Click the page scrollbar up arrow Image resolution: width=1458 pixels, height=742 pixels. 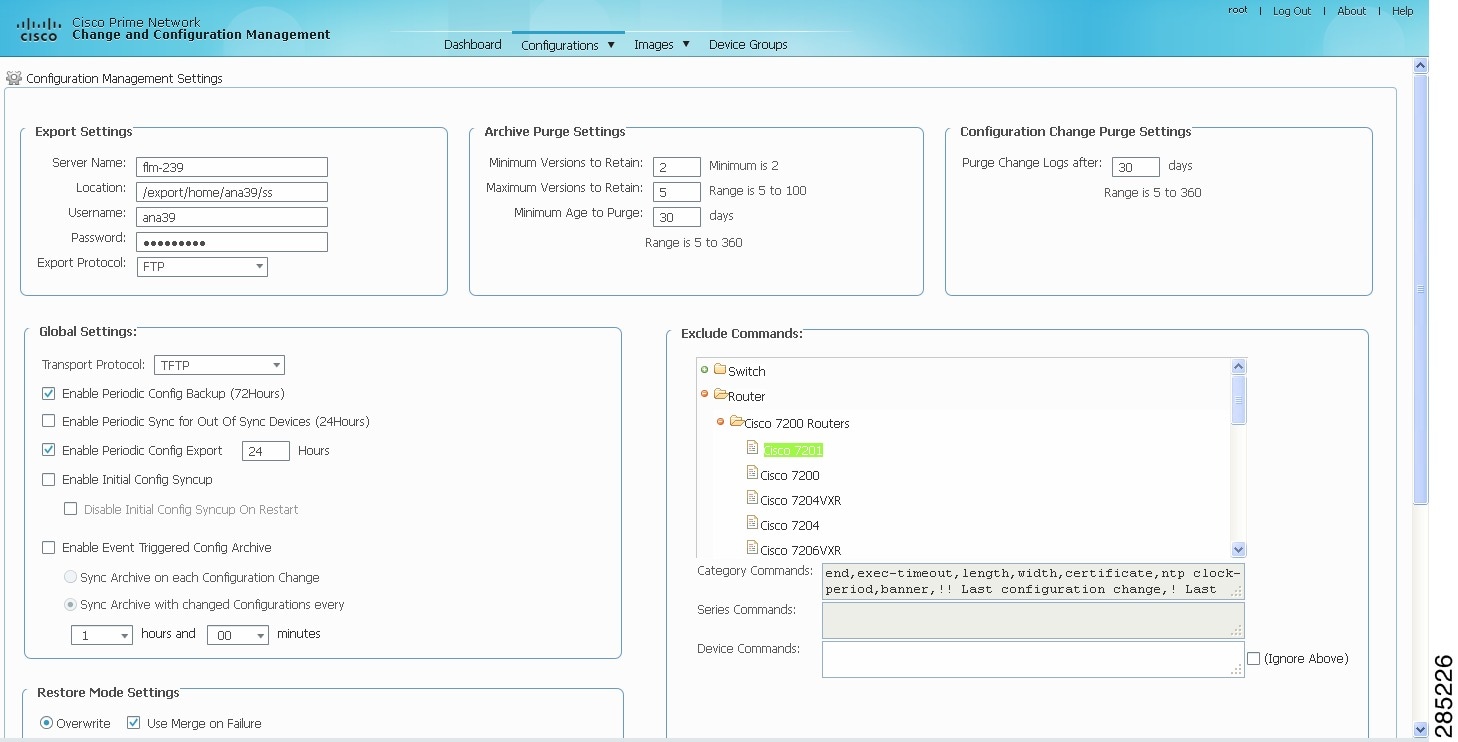point(1420,65)
